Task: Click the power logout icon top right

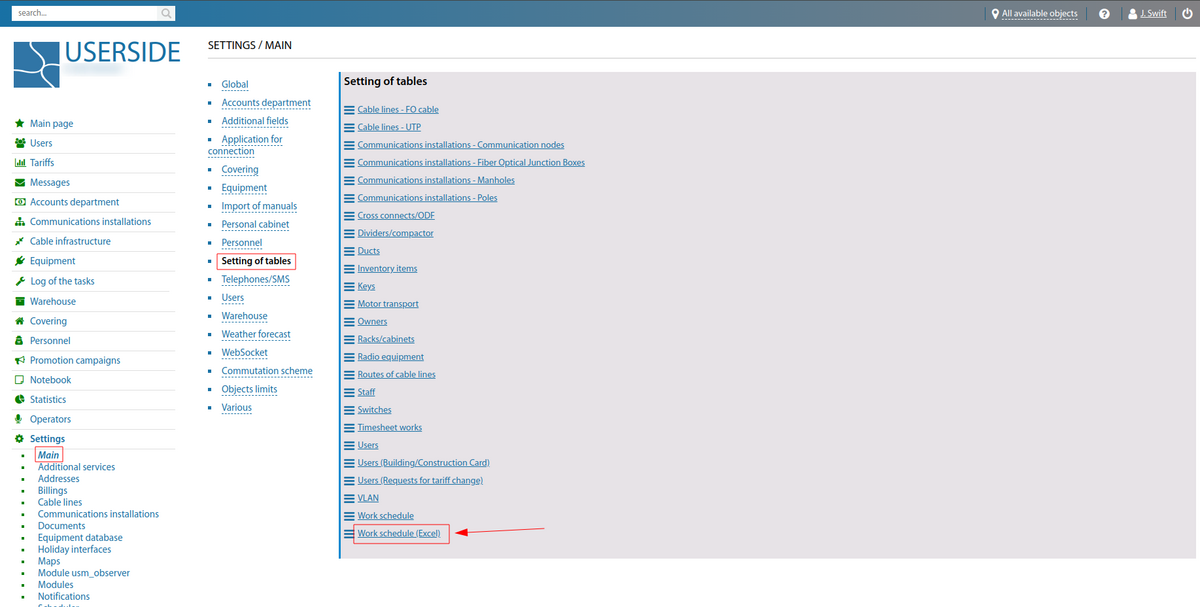Action: [1186, 13]
